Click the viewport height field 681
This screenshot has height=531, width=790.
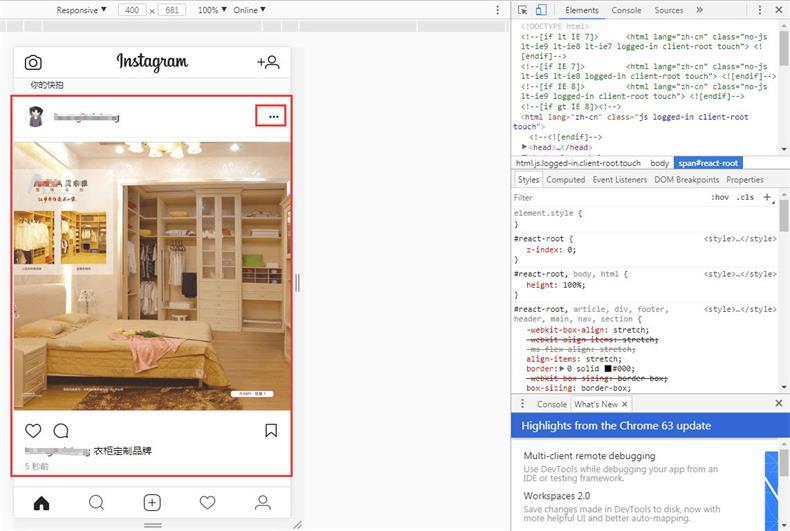tap(172, 10)
